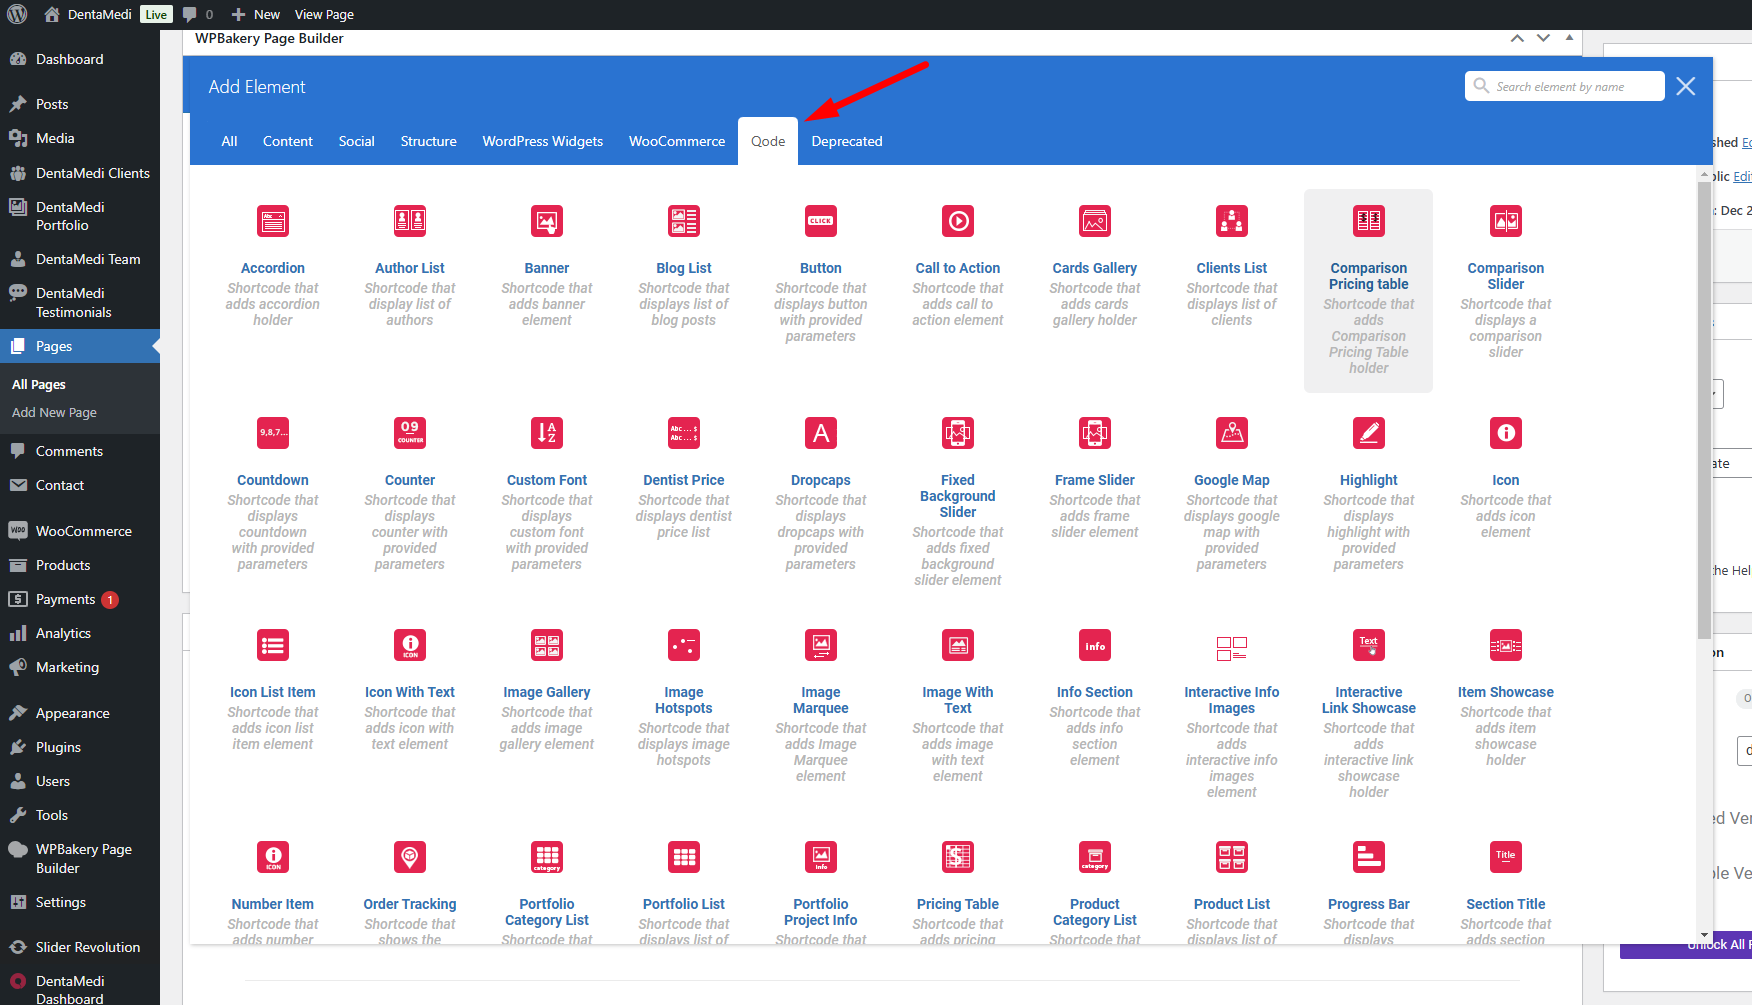The image size is (1752, 1005).
Task: Select the Countdown element icon
Action: coord(273,433)
